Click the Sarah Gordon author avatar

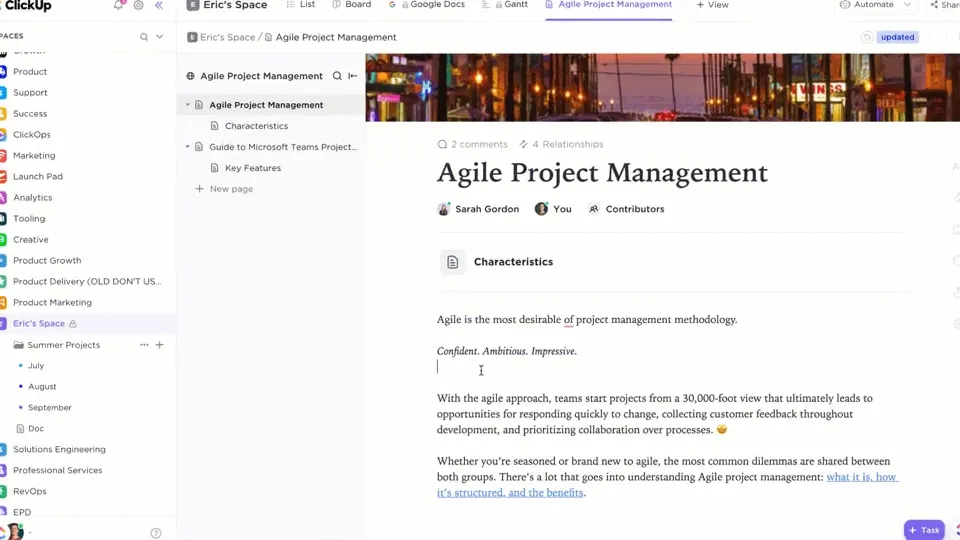point(444,209)
